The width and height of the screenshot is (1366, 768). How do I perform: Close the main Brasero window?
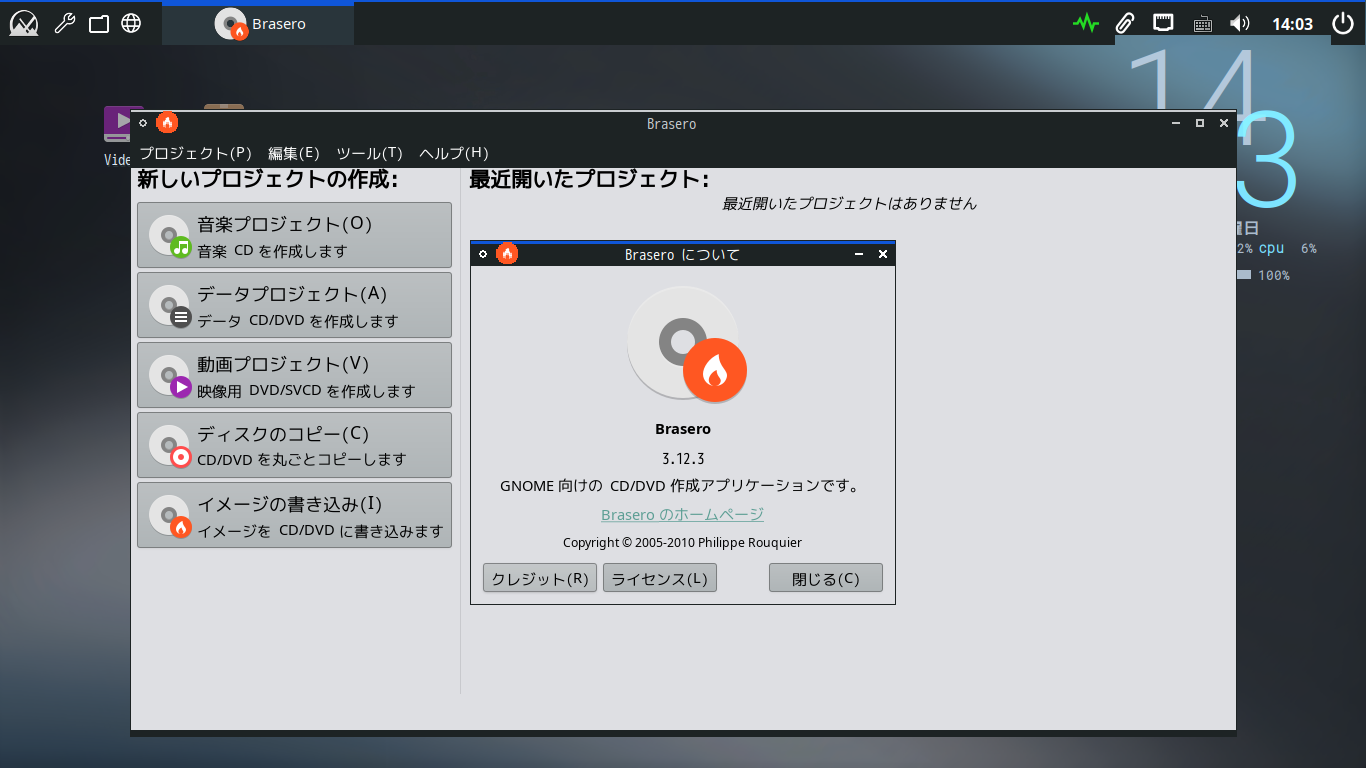pyautogui.click(x=1224, y=123)
